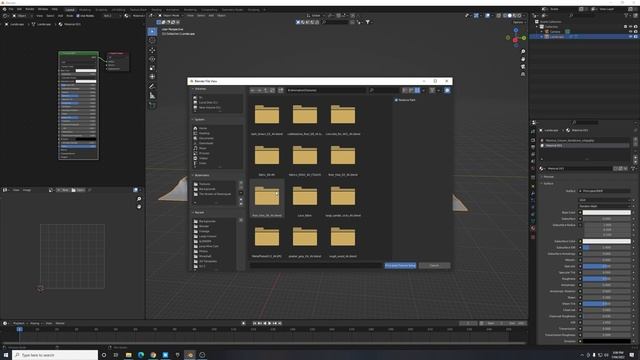Open the Object Mode dropdown in viewport
640x360 pixels.
click(x=170, y=16)
